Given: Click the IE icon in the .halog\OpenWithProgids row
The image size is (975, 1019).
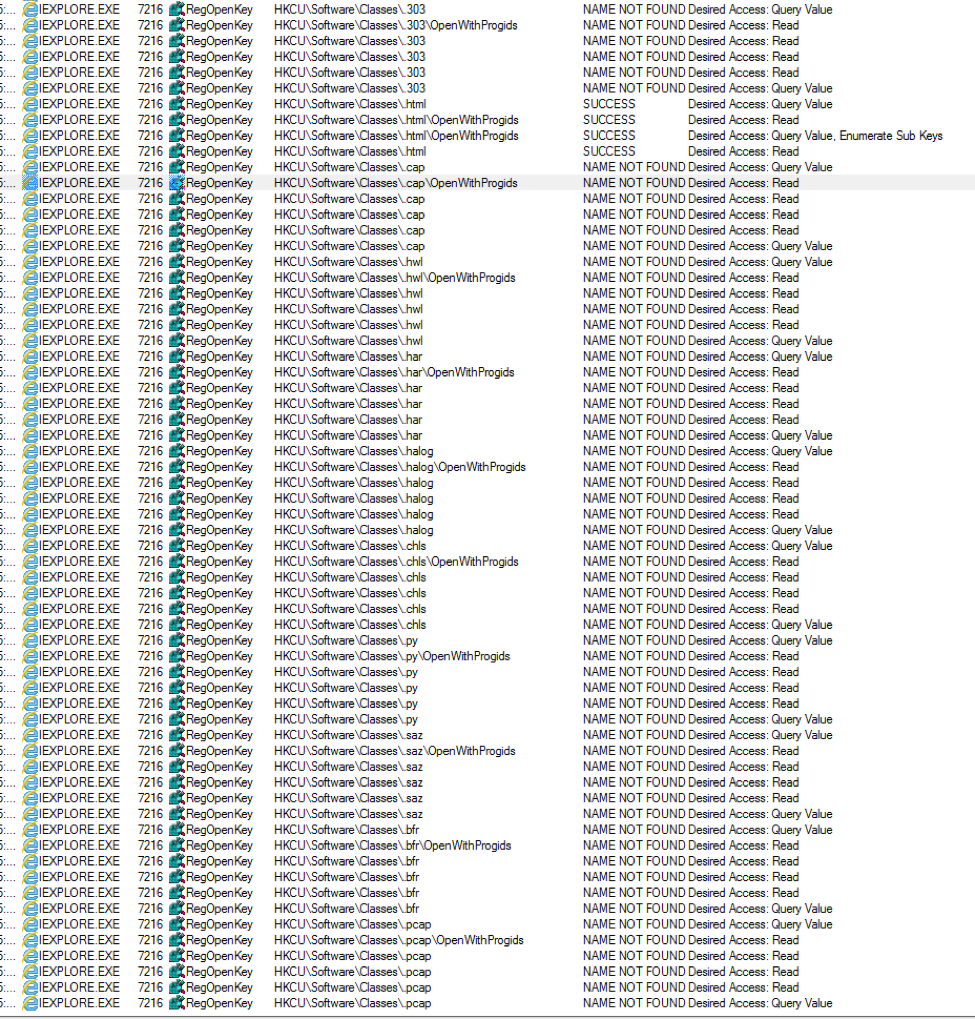Looking at the screenshot, I should [31, 467].
